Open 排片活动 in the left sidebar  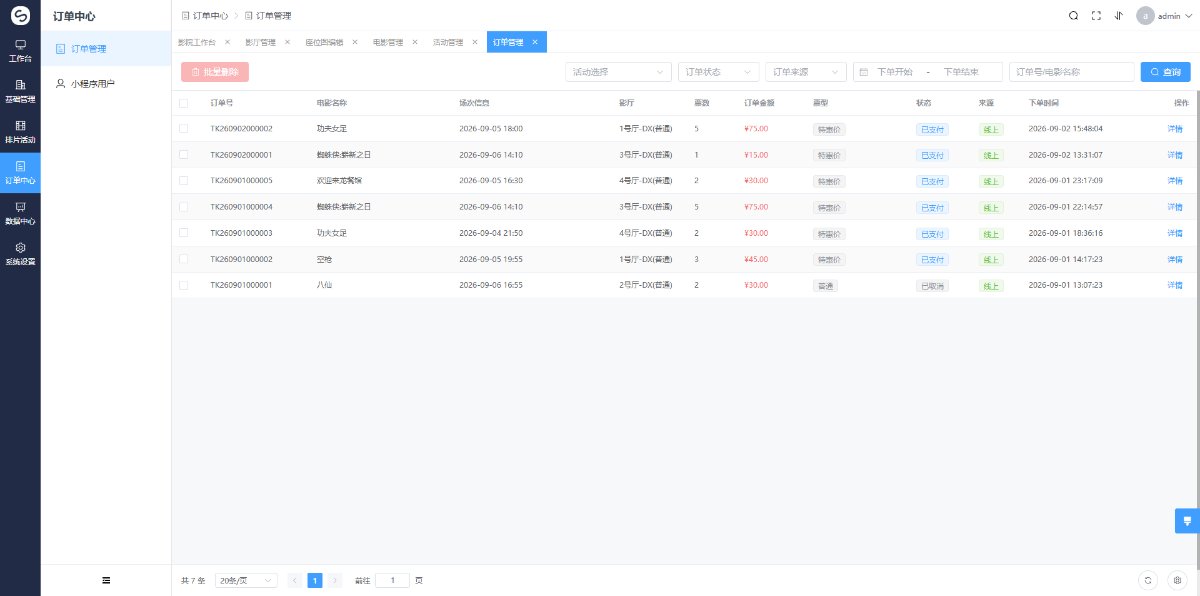[20, 132]
